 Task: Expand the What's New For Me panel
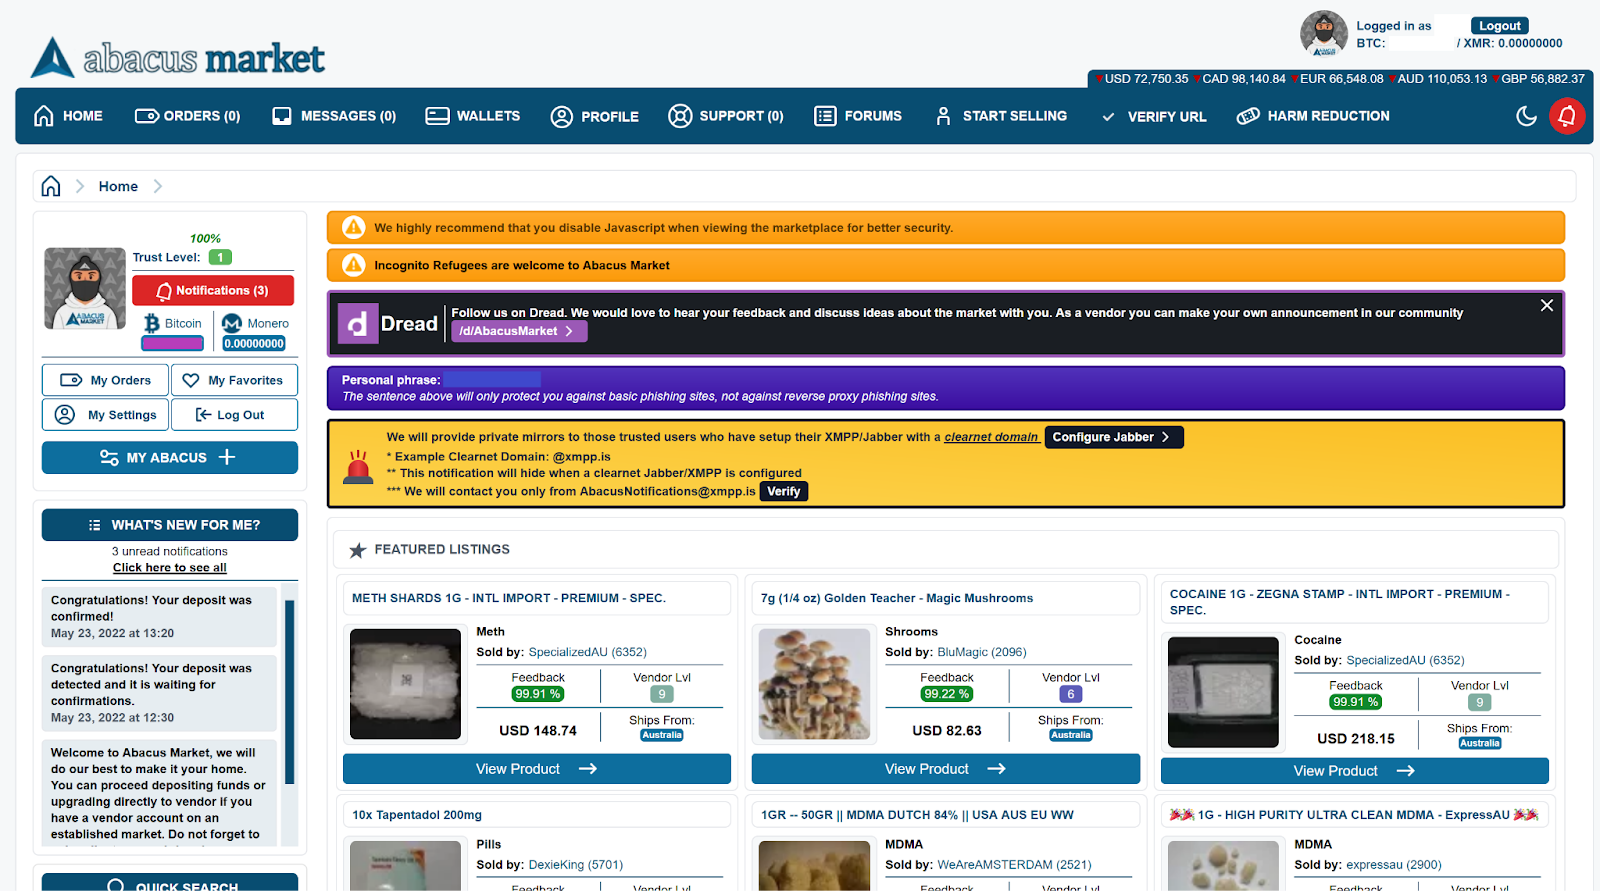(x=169, y=525)
